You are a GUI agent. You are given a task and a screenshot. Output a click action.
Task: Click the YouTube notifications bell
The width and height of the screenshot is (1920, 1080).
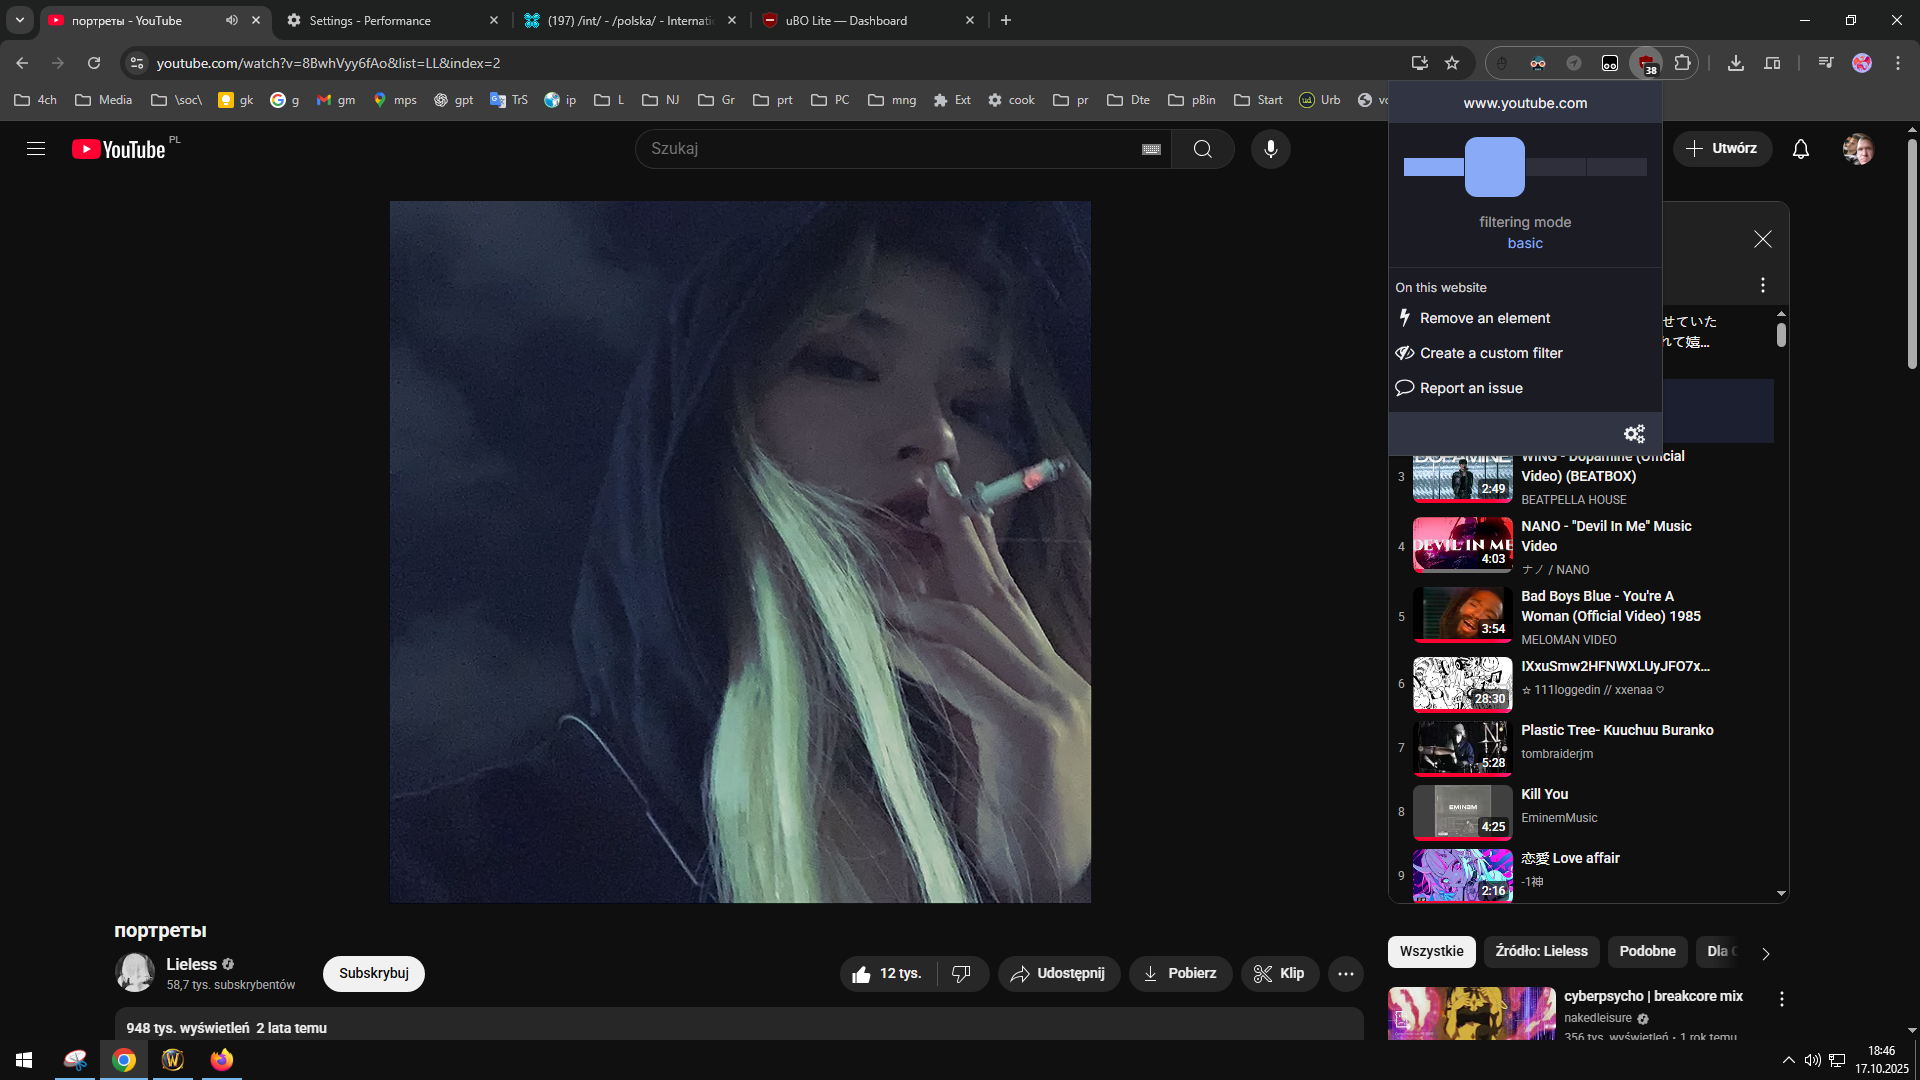(1800, 149)
